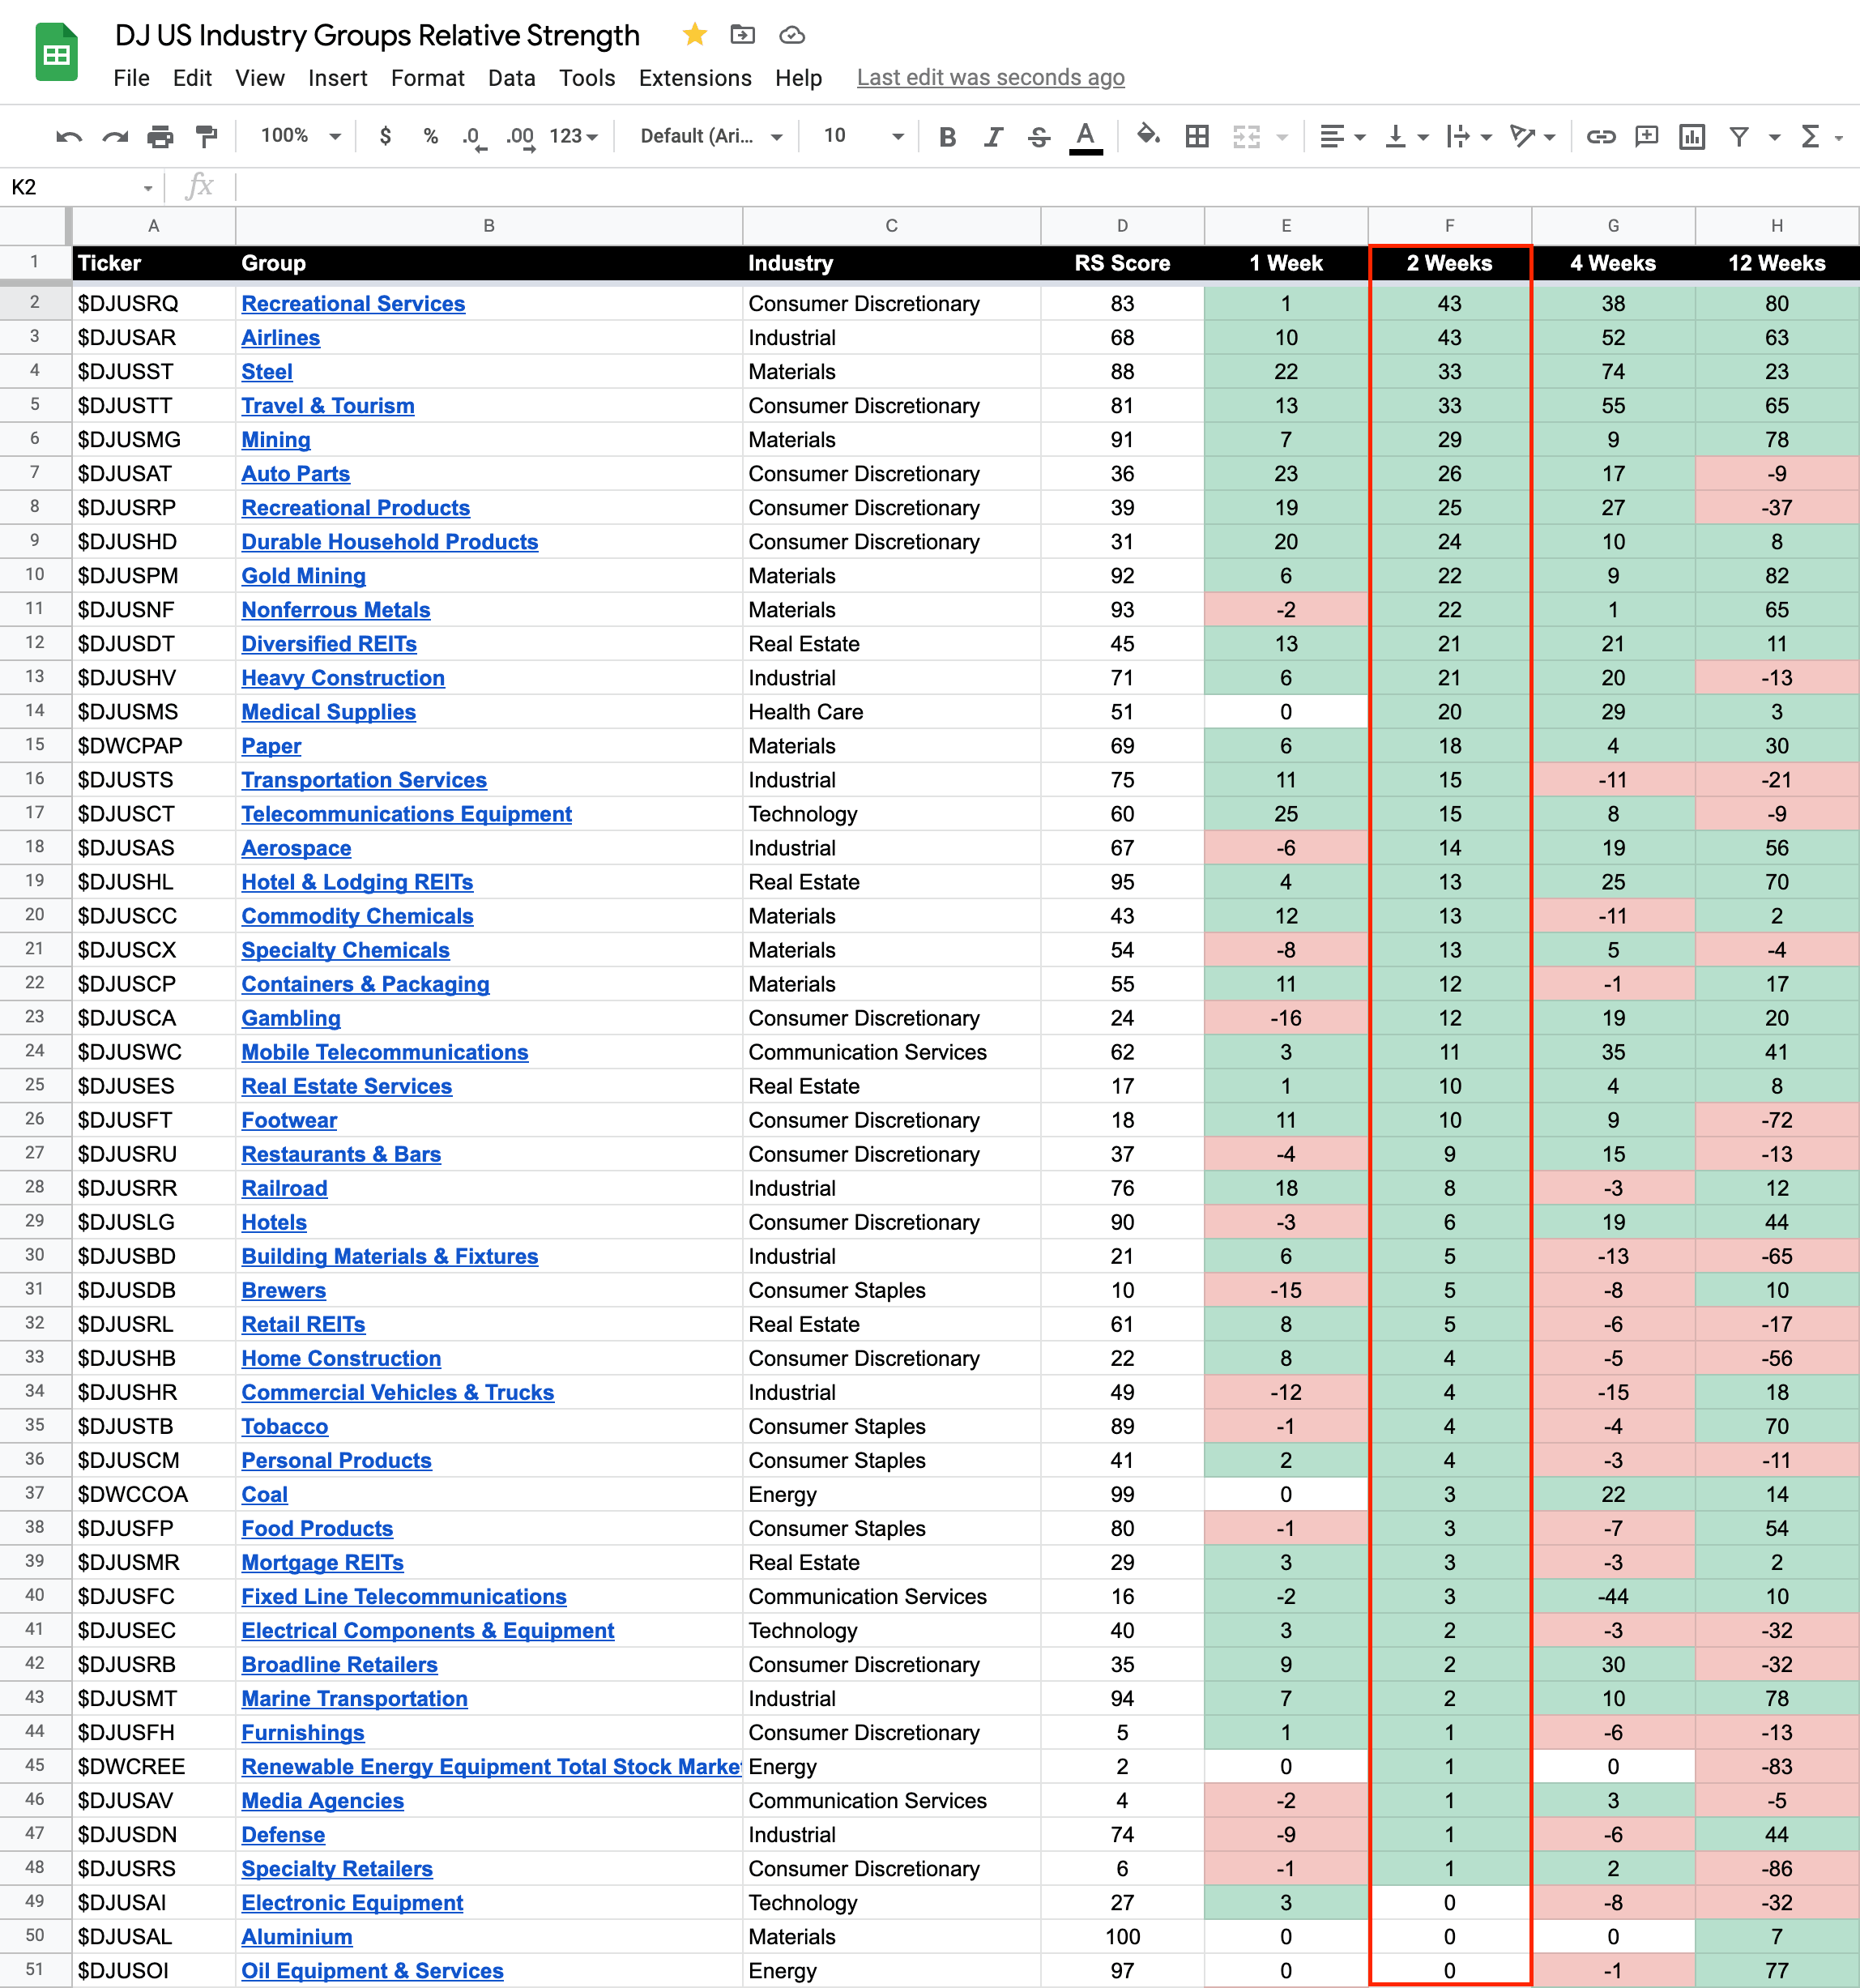Click the Last edit was seconds ago link
The width and height of the screenshot is (1860, 1988).
990,78
